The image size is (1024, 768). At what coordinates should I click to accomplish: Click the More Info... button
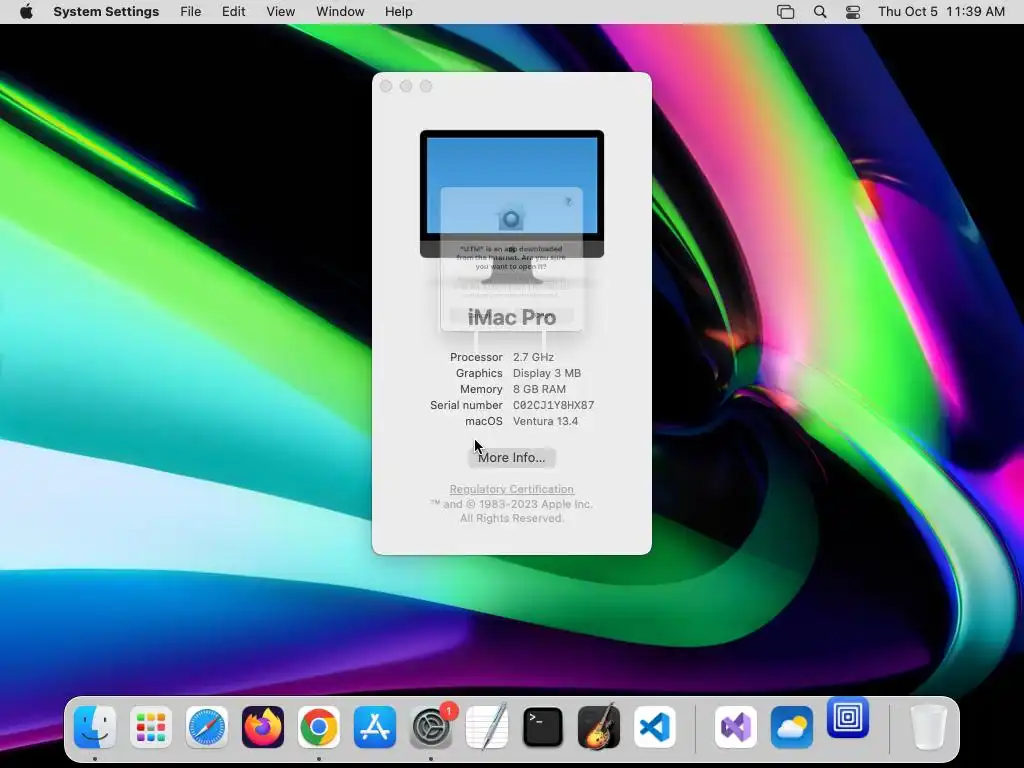click(x=511, y=458)
